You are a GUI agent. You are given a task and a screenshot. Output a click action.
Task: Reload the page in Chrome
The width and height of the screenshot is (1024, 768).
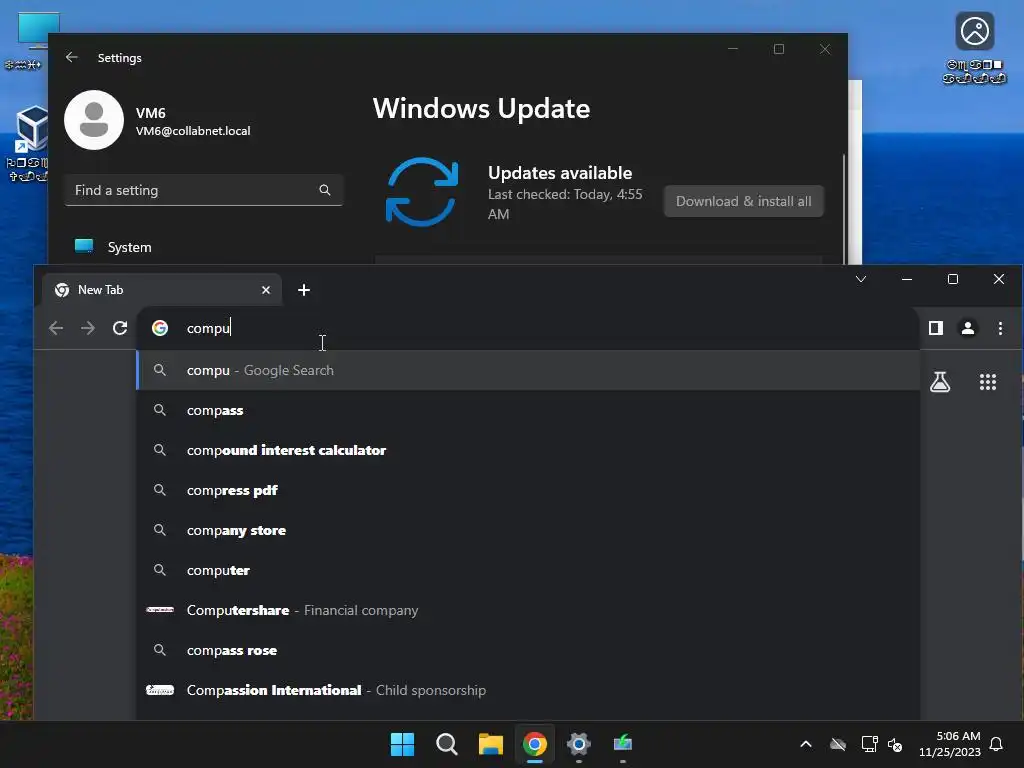120,328
